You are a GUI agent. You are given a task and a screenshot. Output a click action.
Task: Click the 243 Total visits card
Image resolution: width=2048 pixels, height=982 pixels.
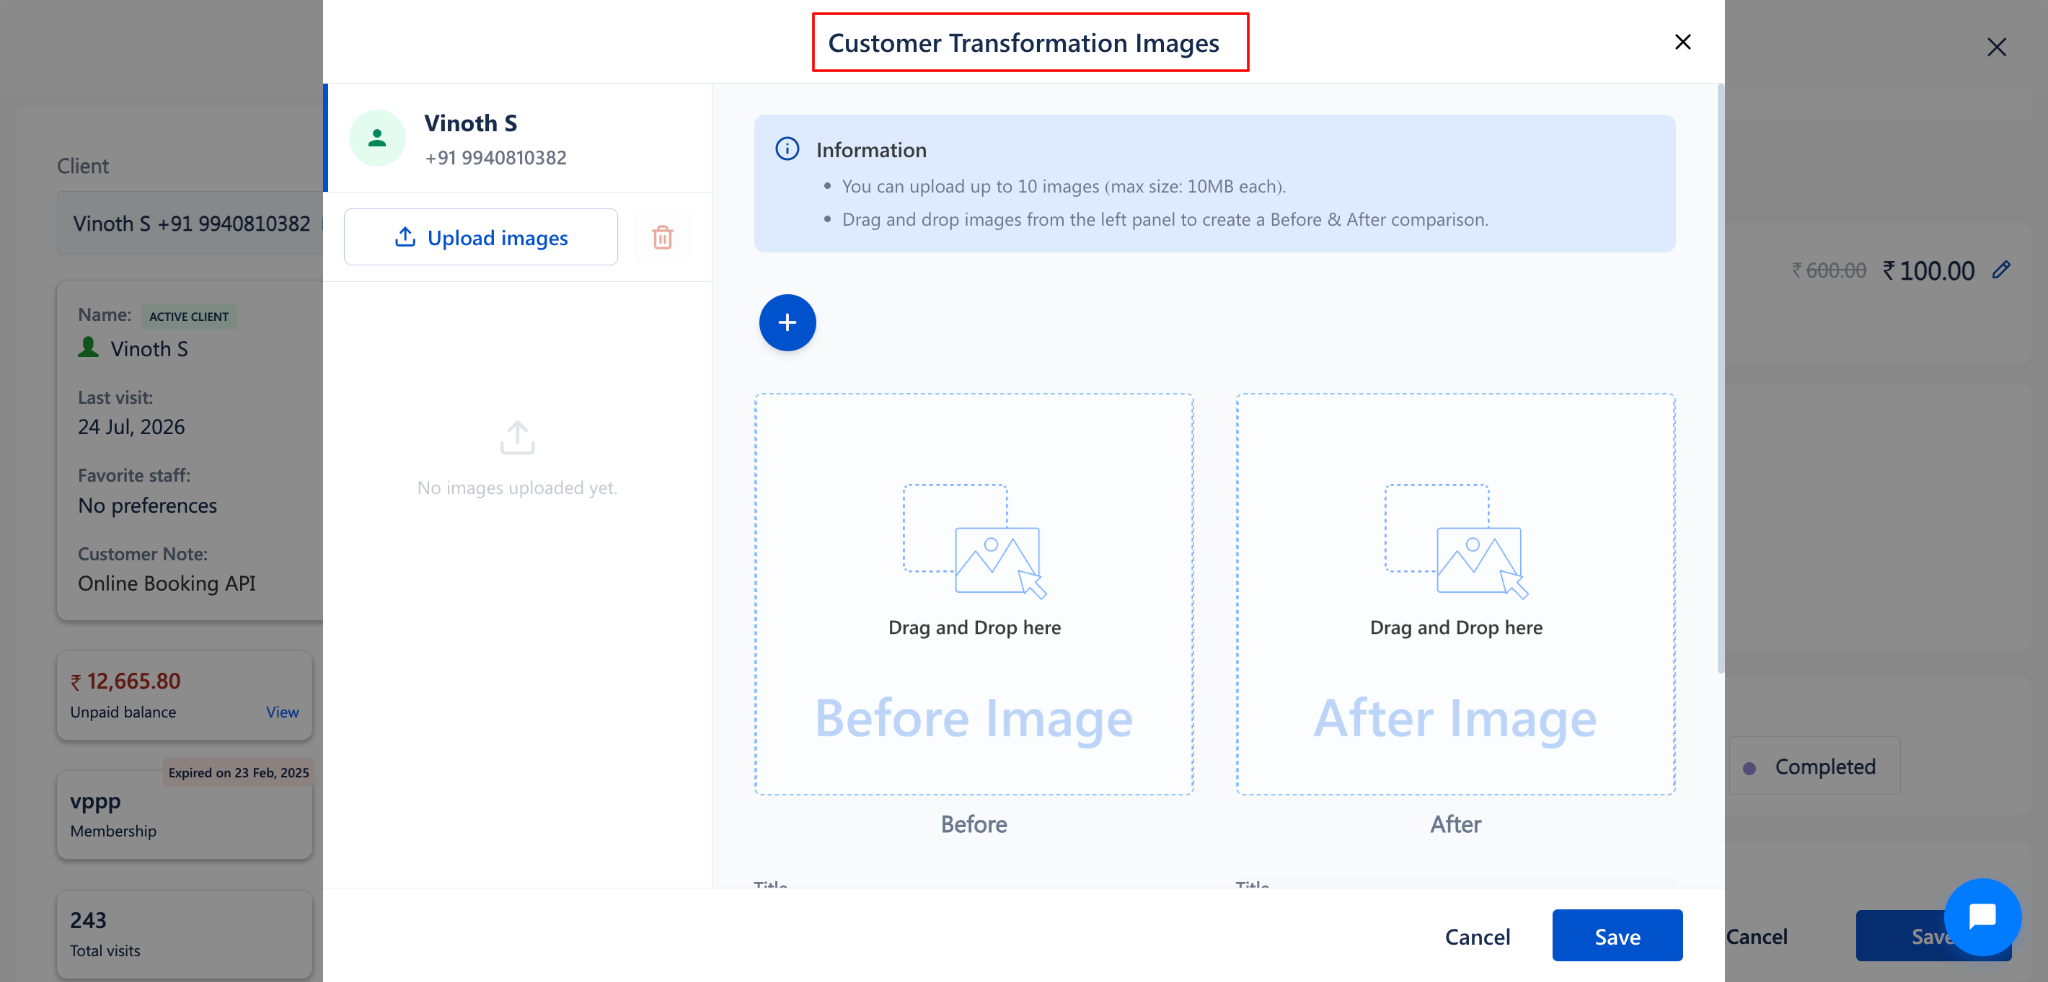tap(185, 934)
